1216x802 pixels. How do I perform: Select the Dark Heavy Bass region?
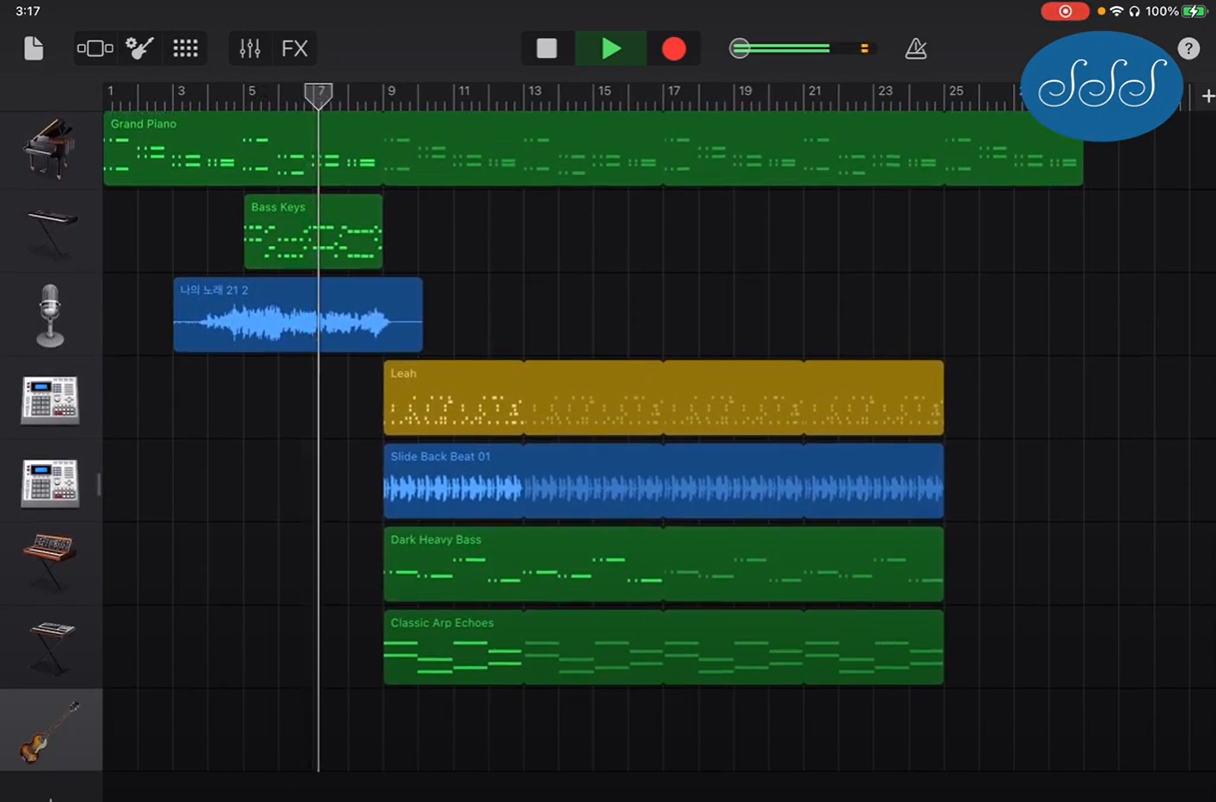pos(663,563)
